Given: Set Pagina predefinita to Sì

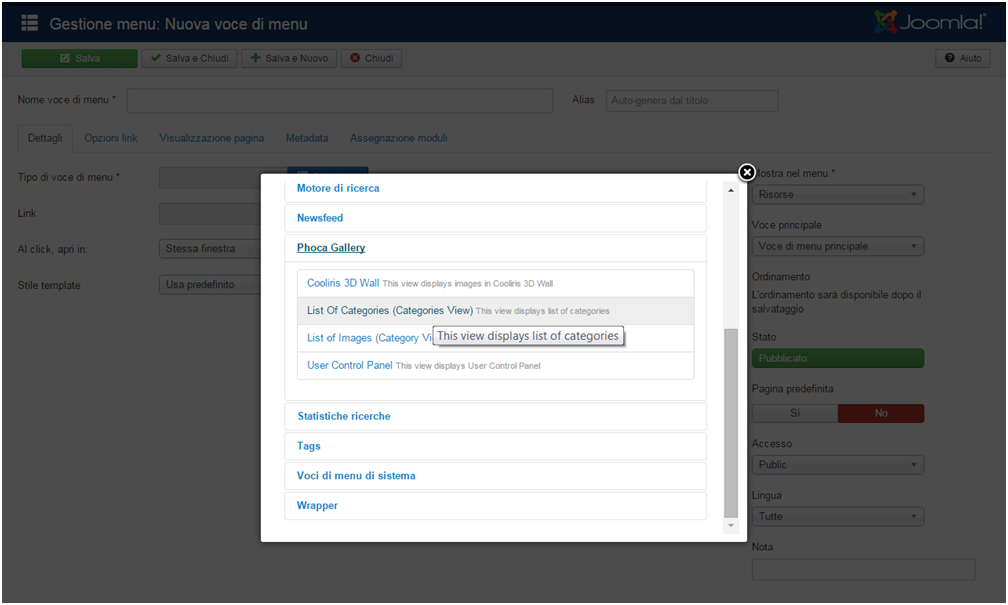Looking at the screenshot, I should pyautogui.click(x=795, y=413).
